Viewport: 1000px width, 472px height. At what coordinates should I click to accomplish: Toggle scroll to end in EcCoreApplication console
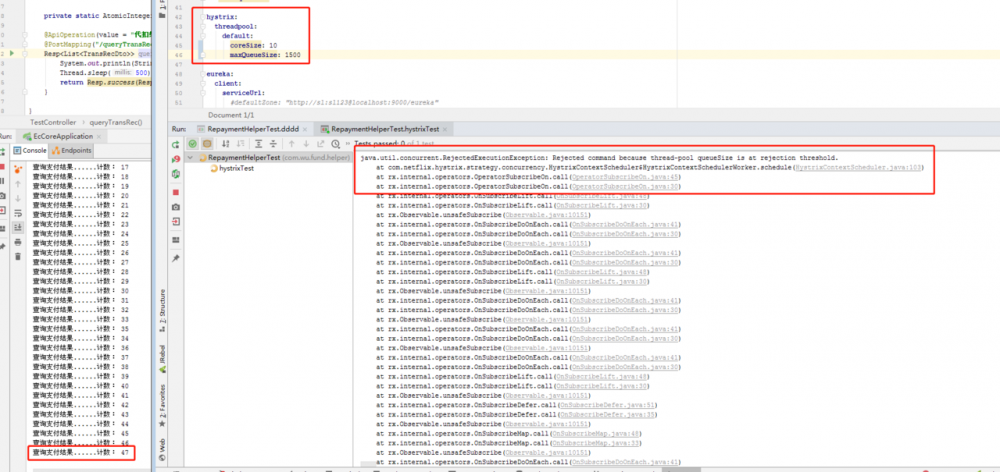(17, 227)
